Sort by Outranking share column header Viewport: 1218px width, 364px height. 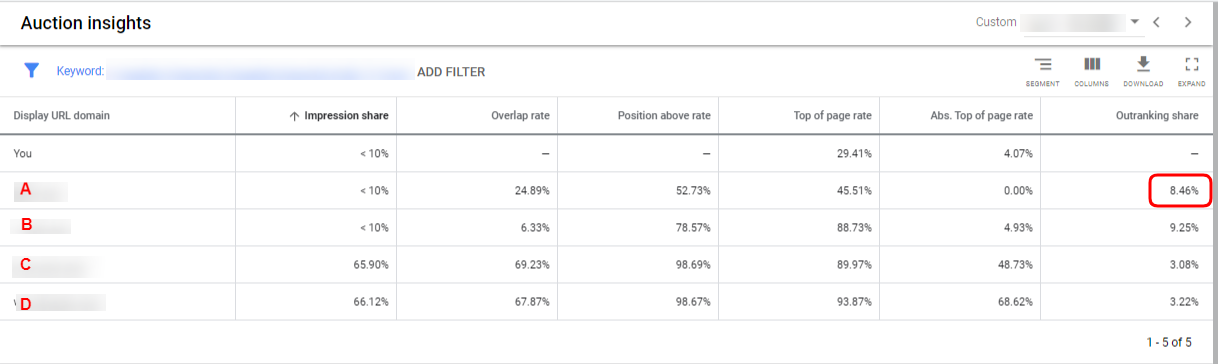click(1157, 116)
